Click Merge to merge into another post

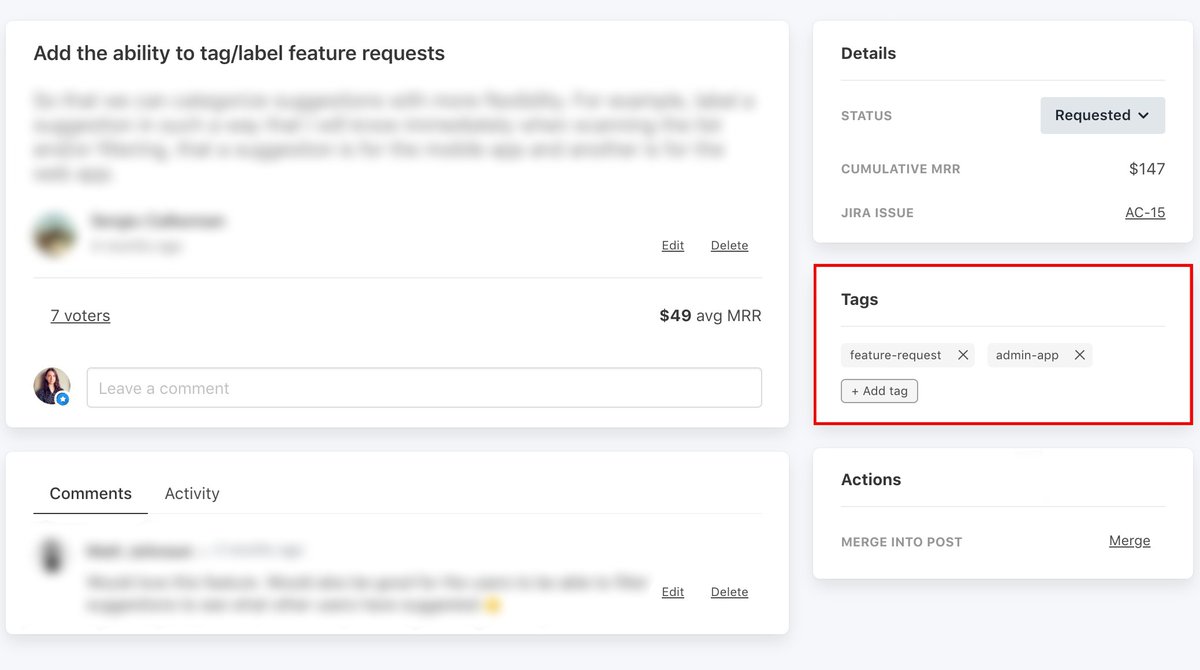coord(1130,541)
